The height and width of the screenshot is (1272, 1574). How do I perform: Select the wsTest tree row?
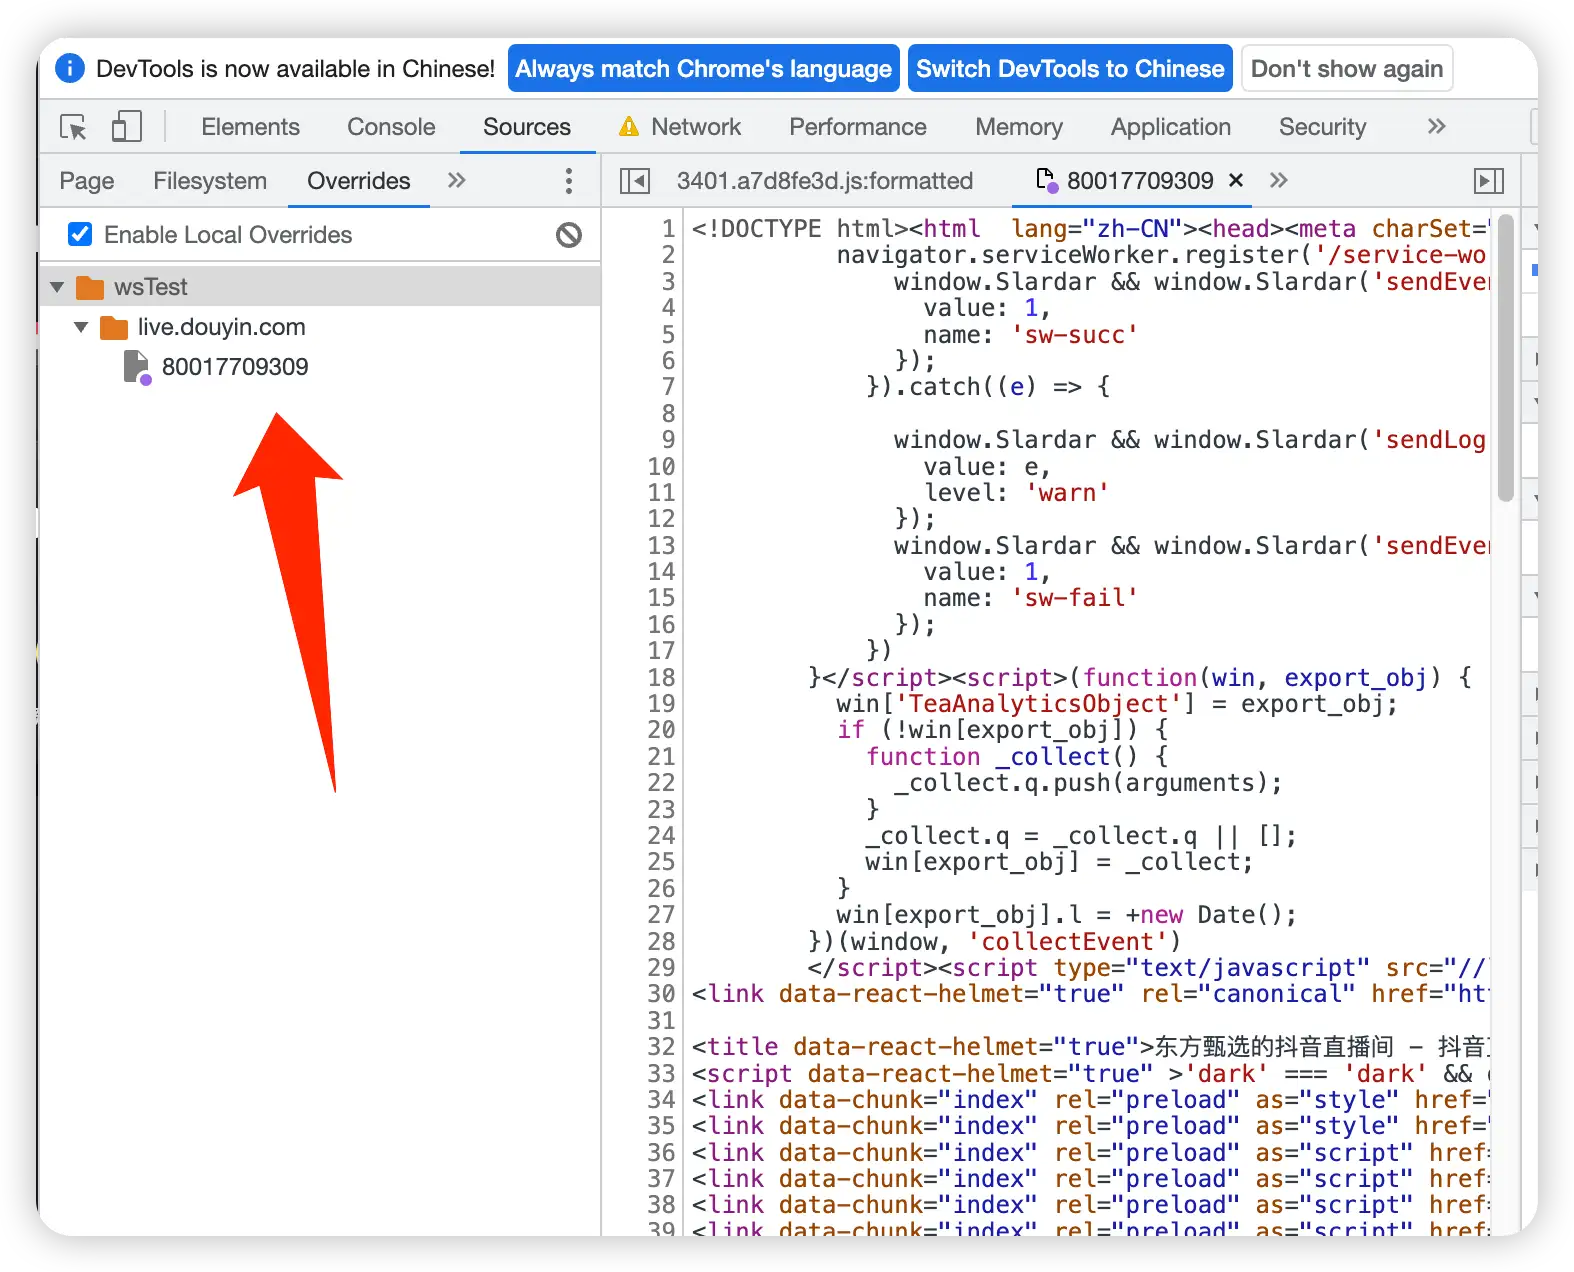pos(320,288)
